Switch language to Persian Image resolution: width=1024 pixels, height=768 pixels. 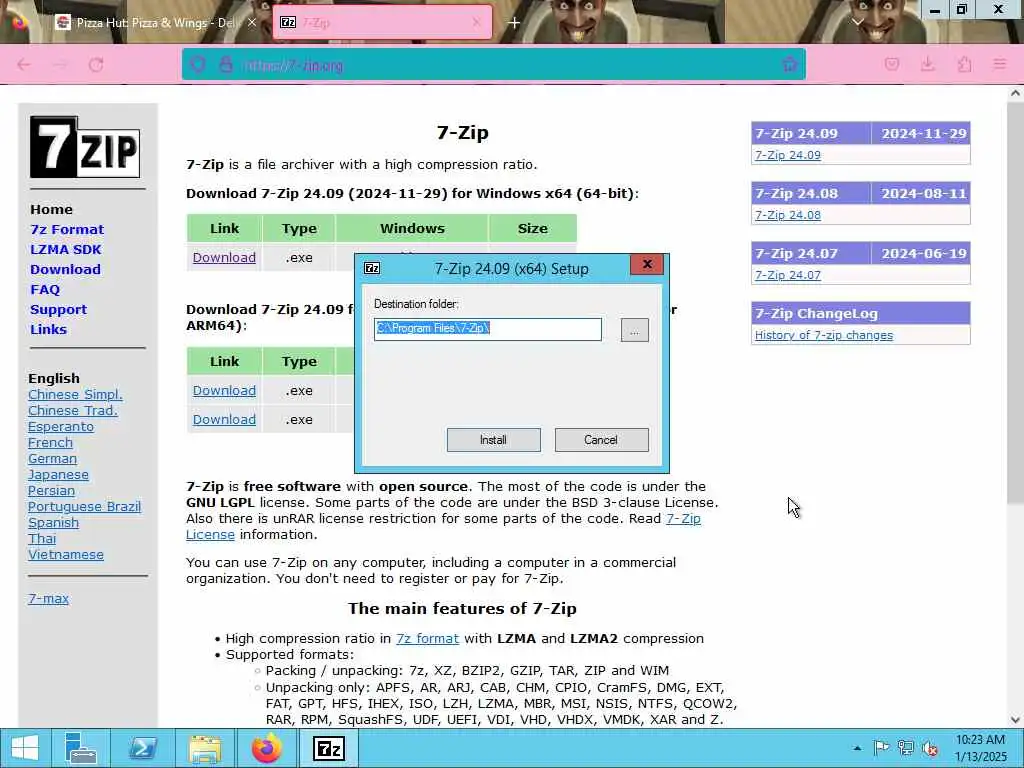pyautogui.click(x=51, y=490)
